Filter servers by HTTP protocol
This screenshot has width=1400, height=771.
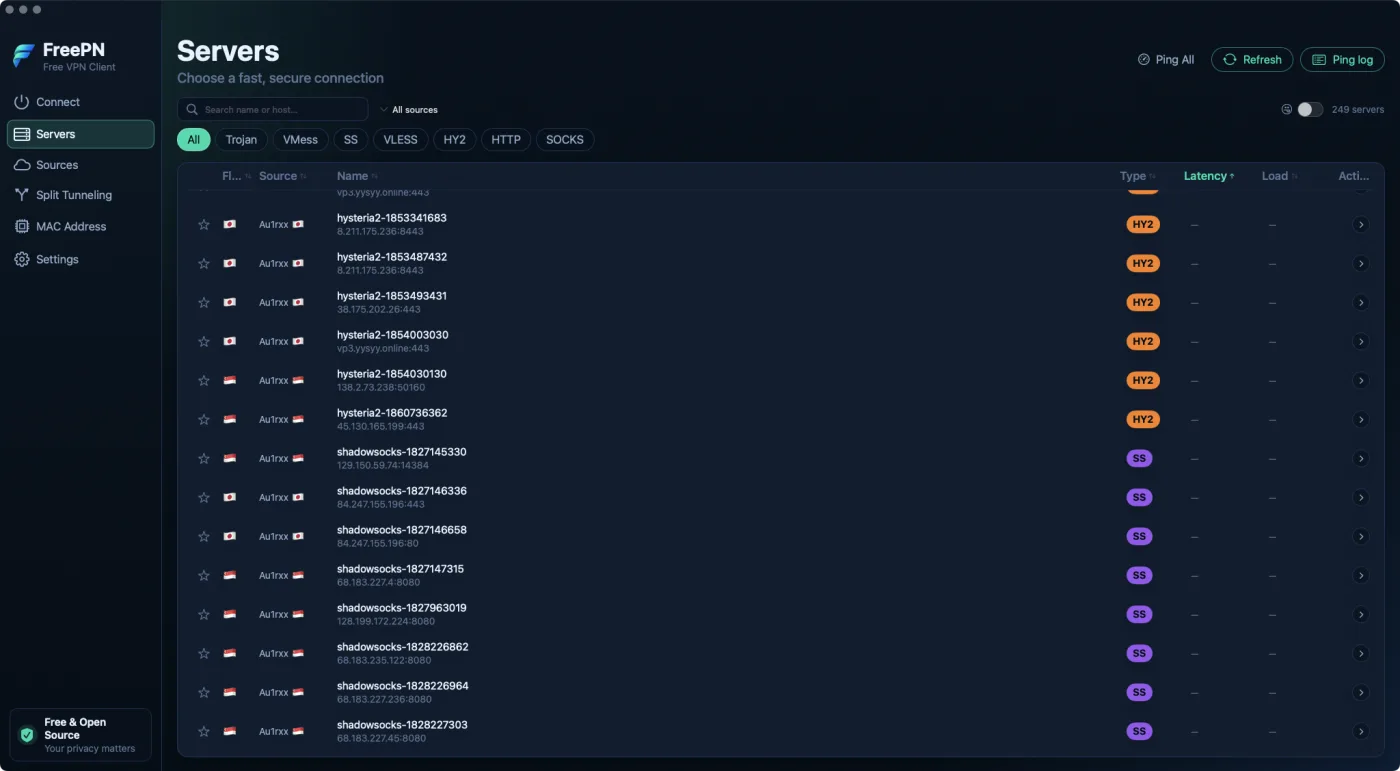(x=506, y=140)
